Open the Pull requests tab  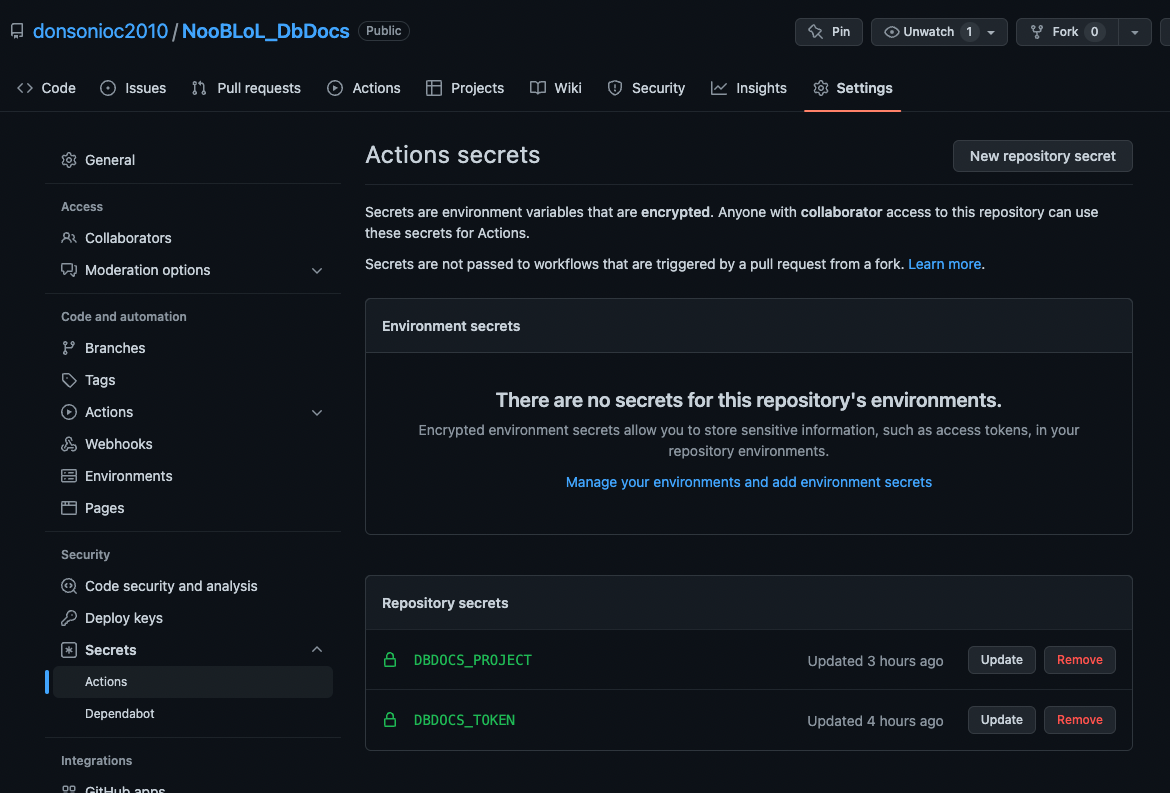click(246, 88)
